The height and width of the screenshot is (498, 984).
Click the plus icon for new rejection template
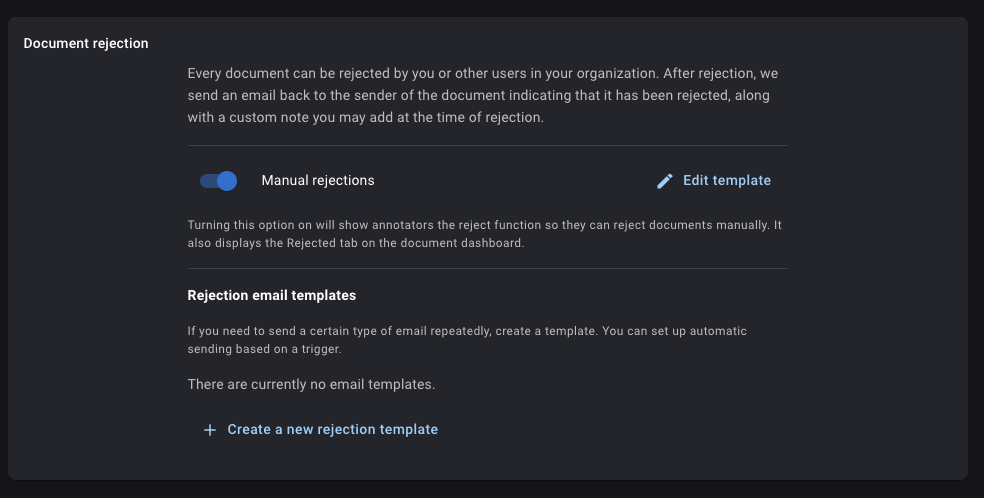pos(210,430)
